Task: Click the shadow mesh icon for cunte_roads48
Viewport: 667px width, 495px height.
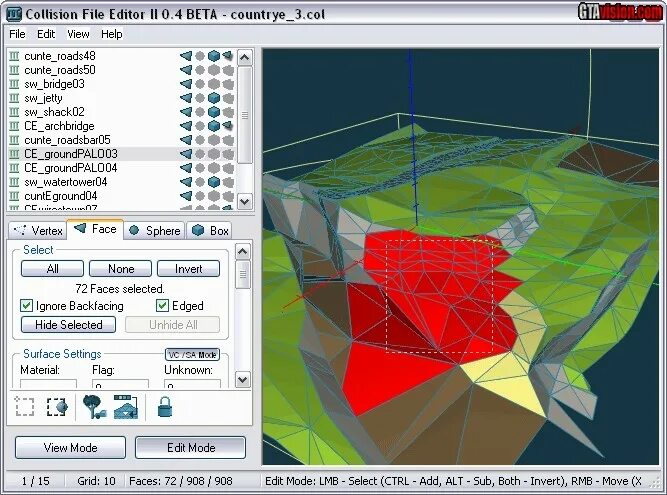Action: point(228,56)
